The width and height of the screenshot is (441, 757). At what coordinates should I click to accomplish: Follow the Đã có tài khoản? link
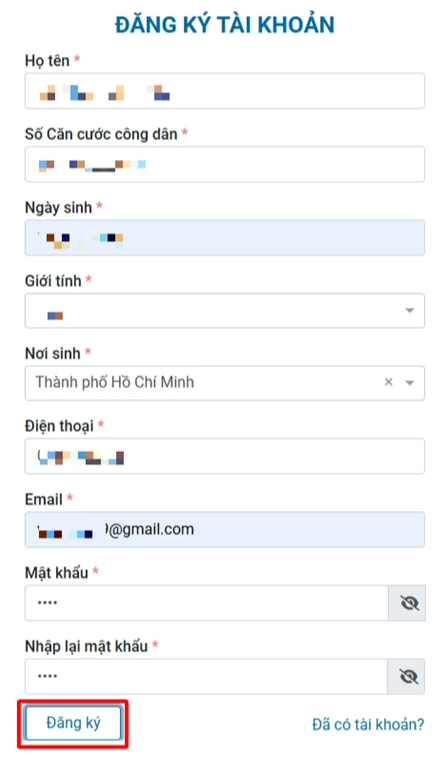click(x=368, y=724)
